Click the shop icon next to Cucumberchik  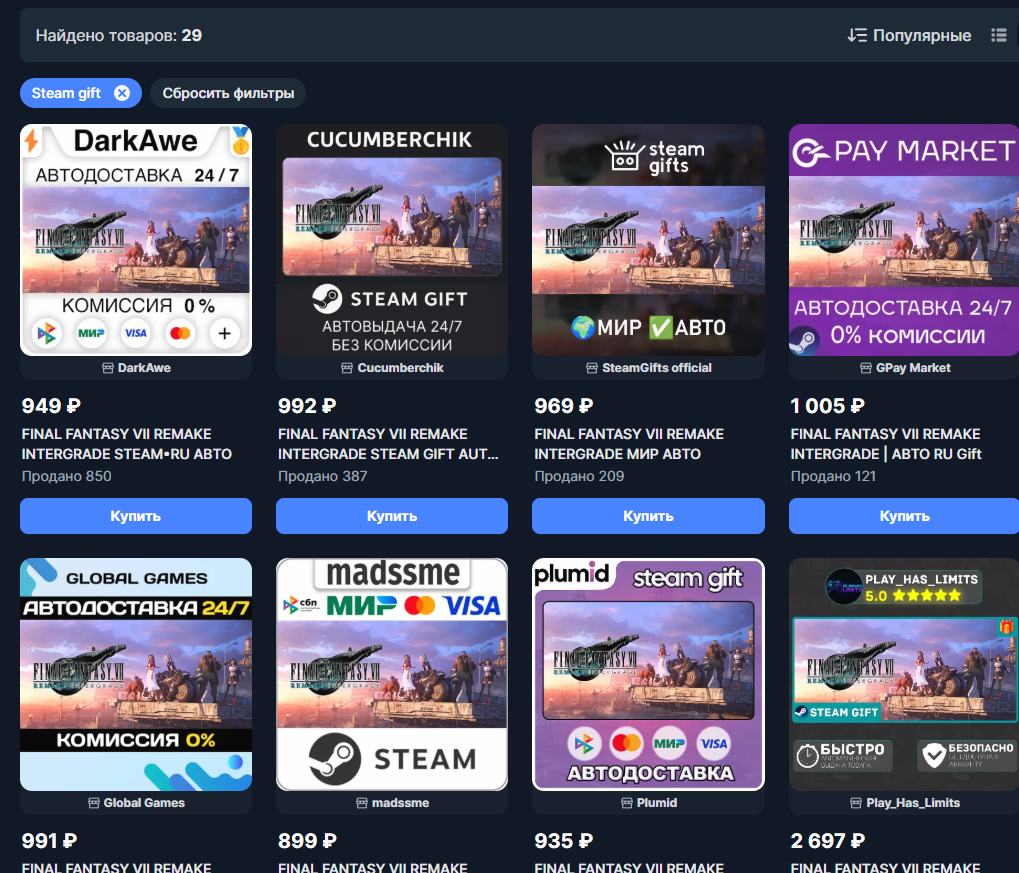point(347,368)
